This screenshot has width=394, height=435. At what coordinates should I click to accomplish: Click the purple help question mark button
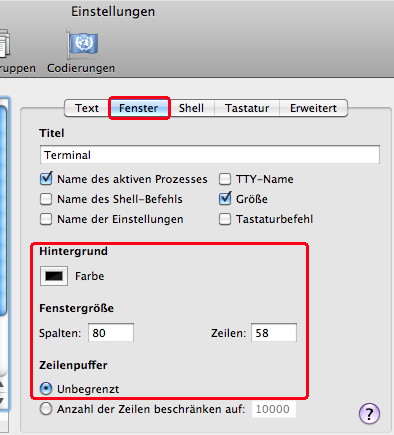coord(369,414)
